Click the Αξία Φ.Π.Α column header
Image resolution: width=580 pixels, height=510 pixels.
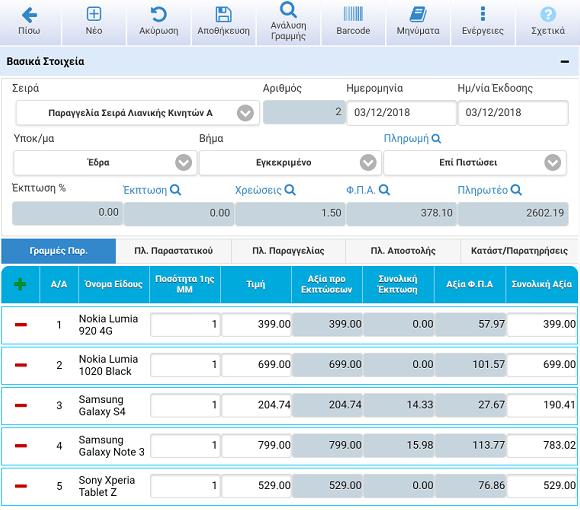(x=470, y=284)
